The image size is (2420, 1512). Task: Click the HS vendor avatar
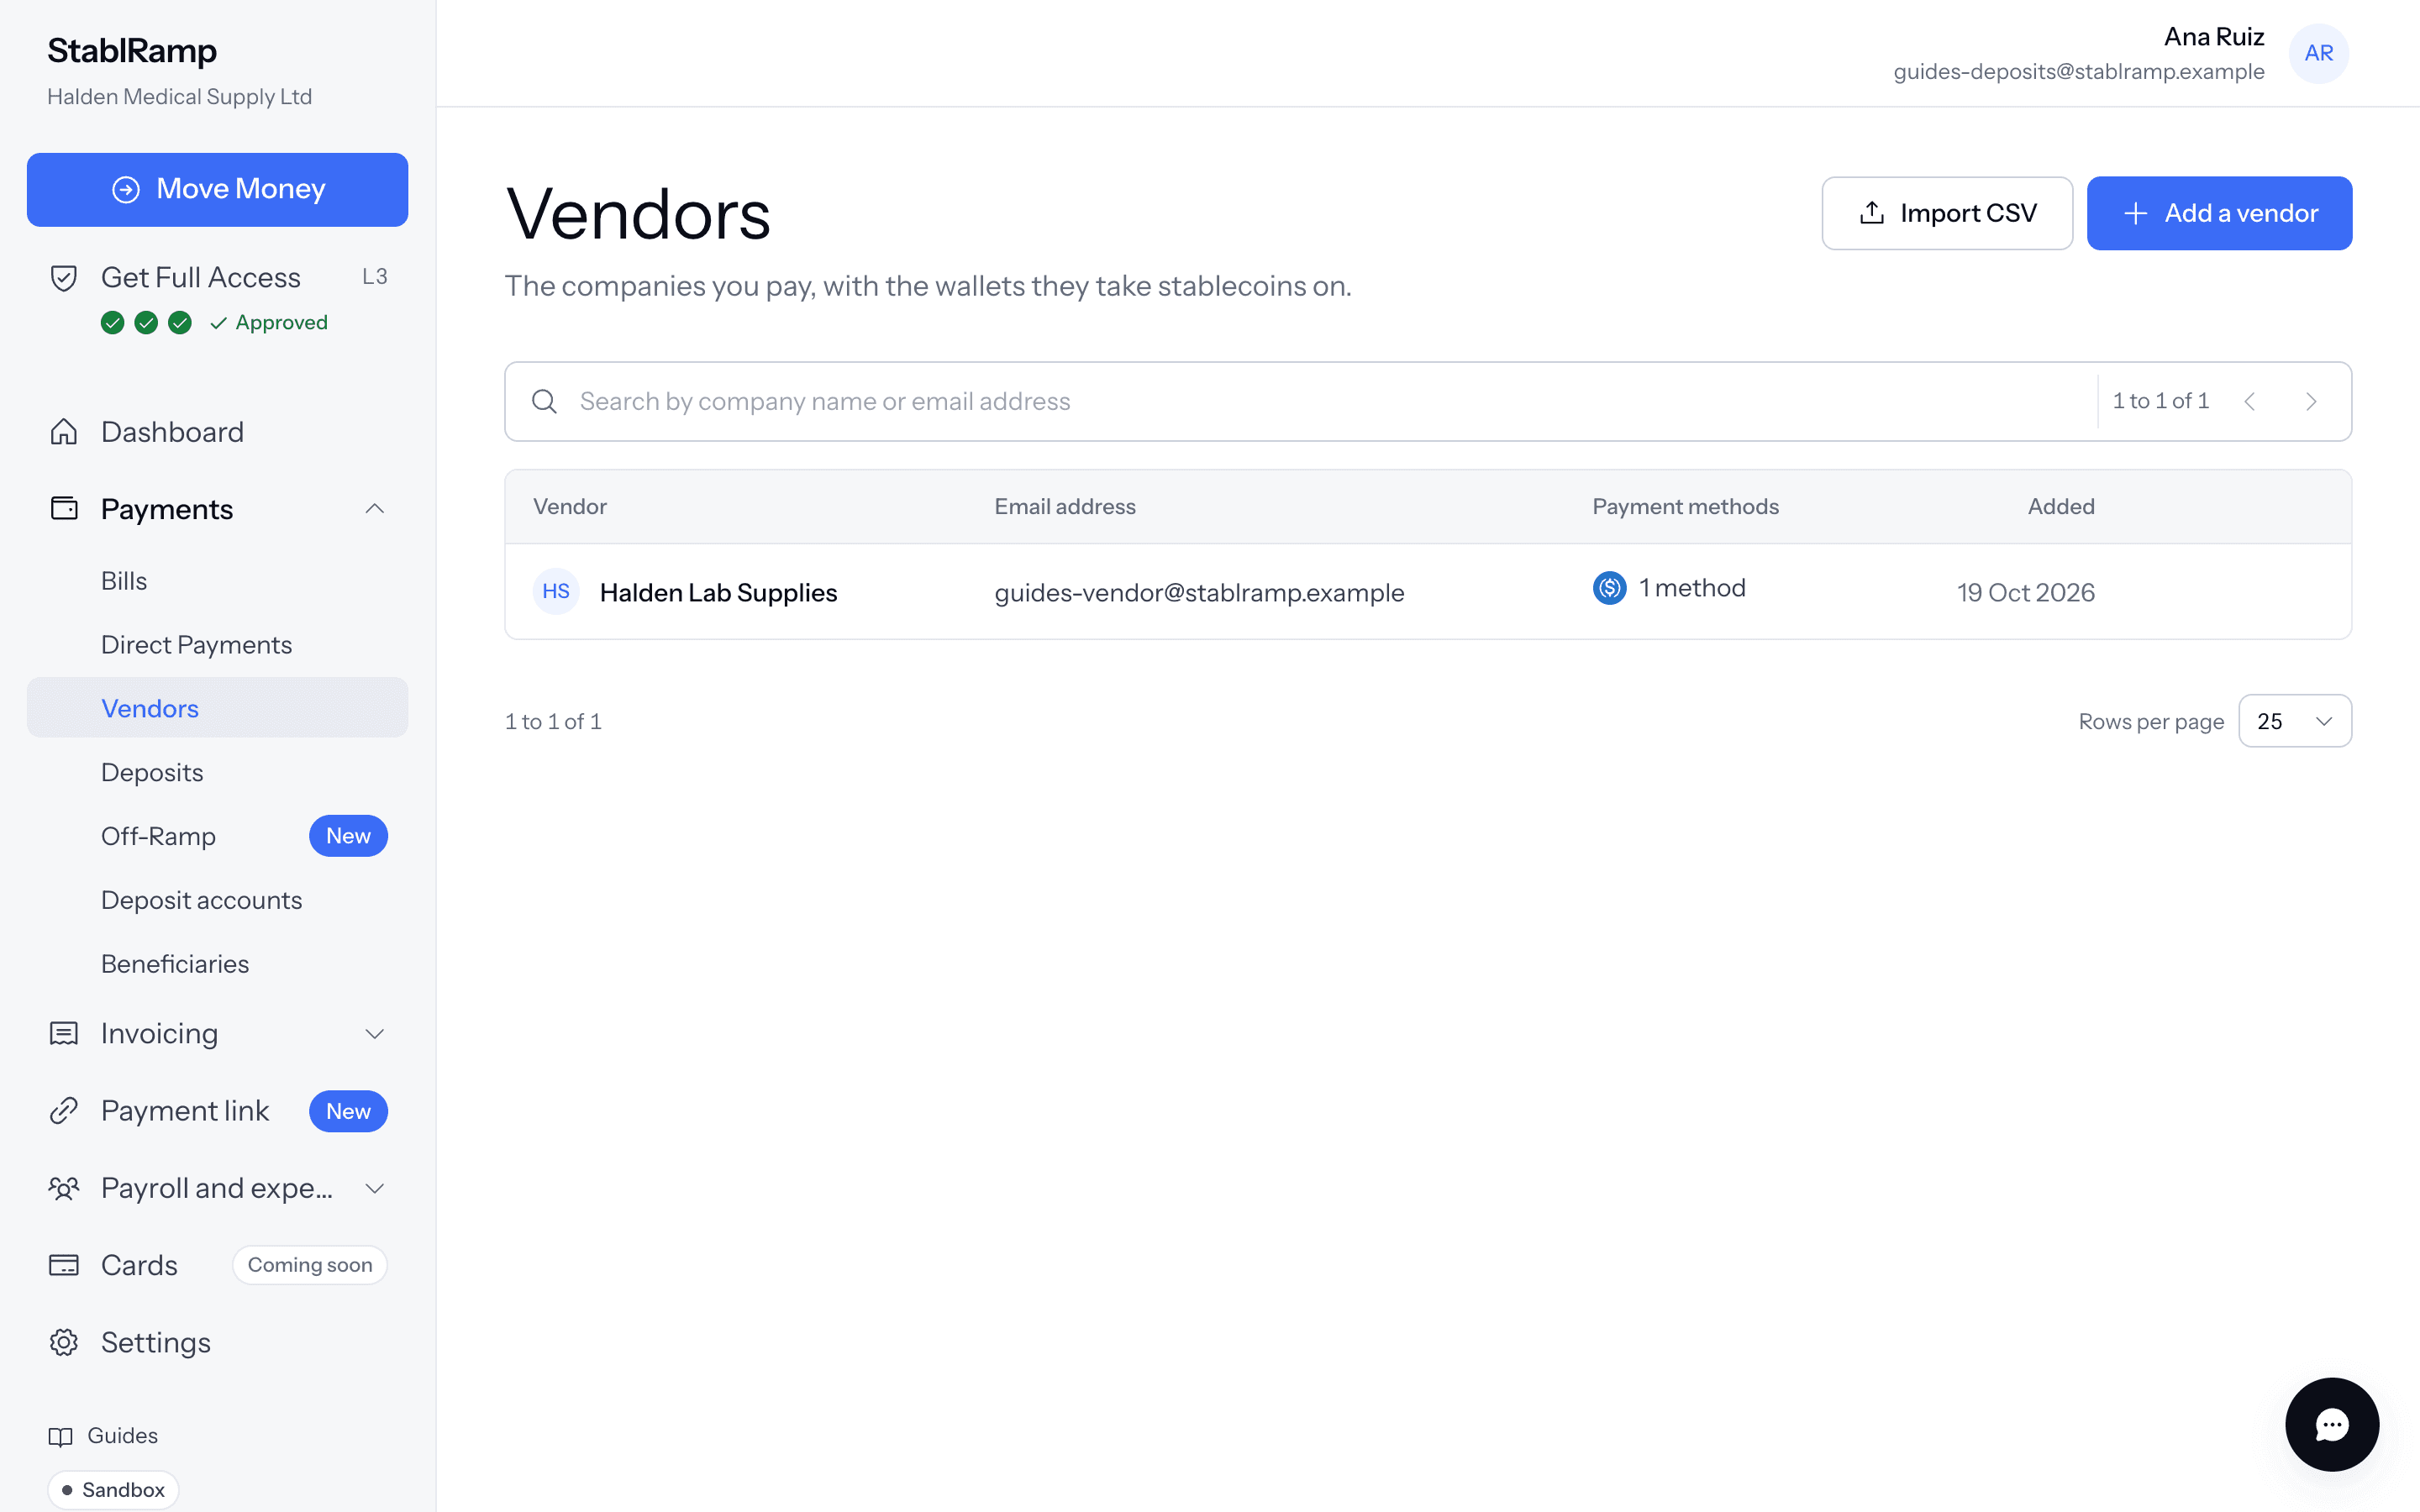(x=556, y=591)
